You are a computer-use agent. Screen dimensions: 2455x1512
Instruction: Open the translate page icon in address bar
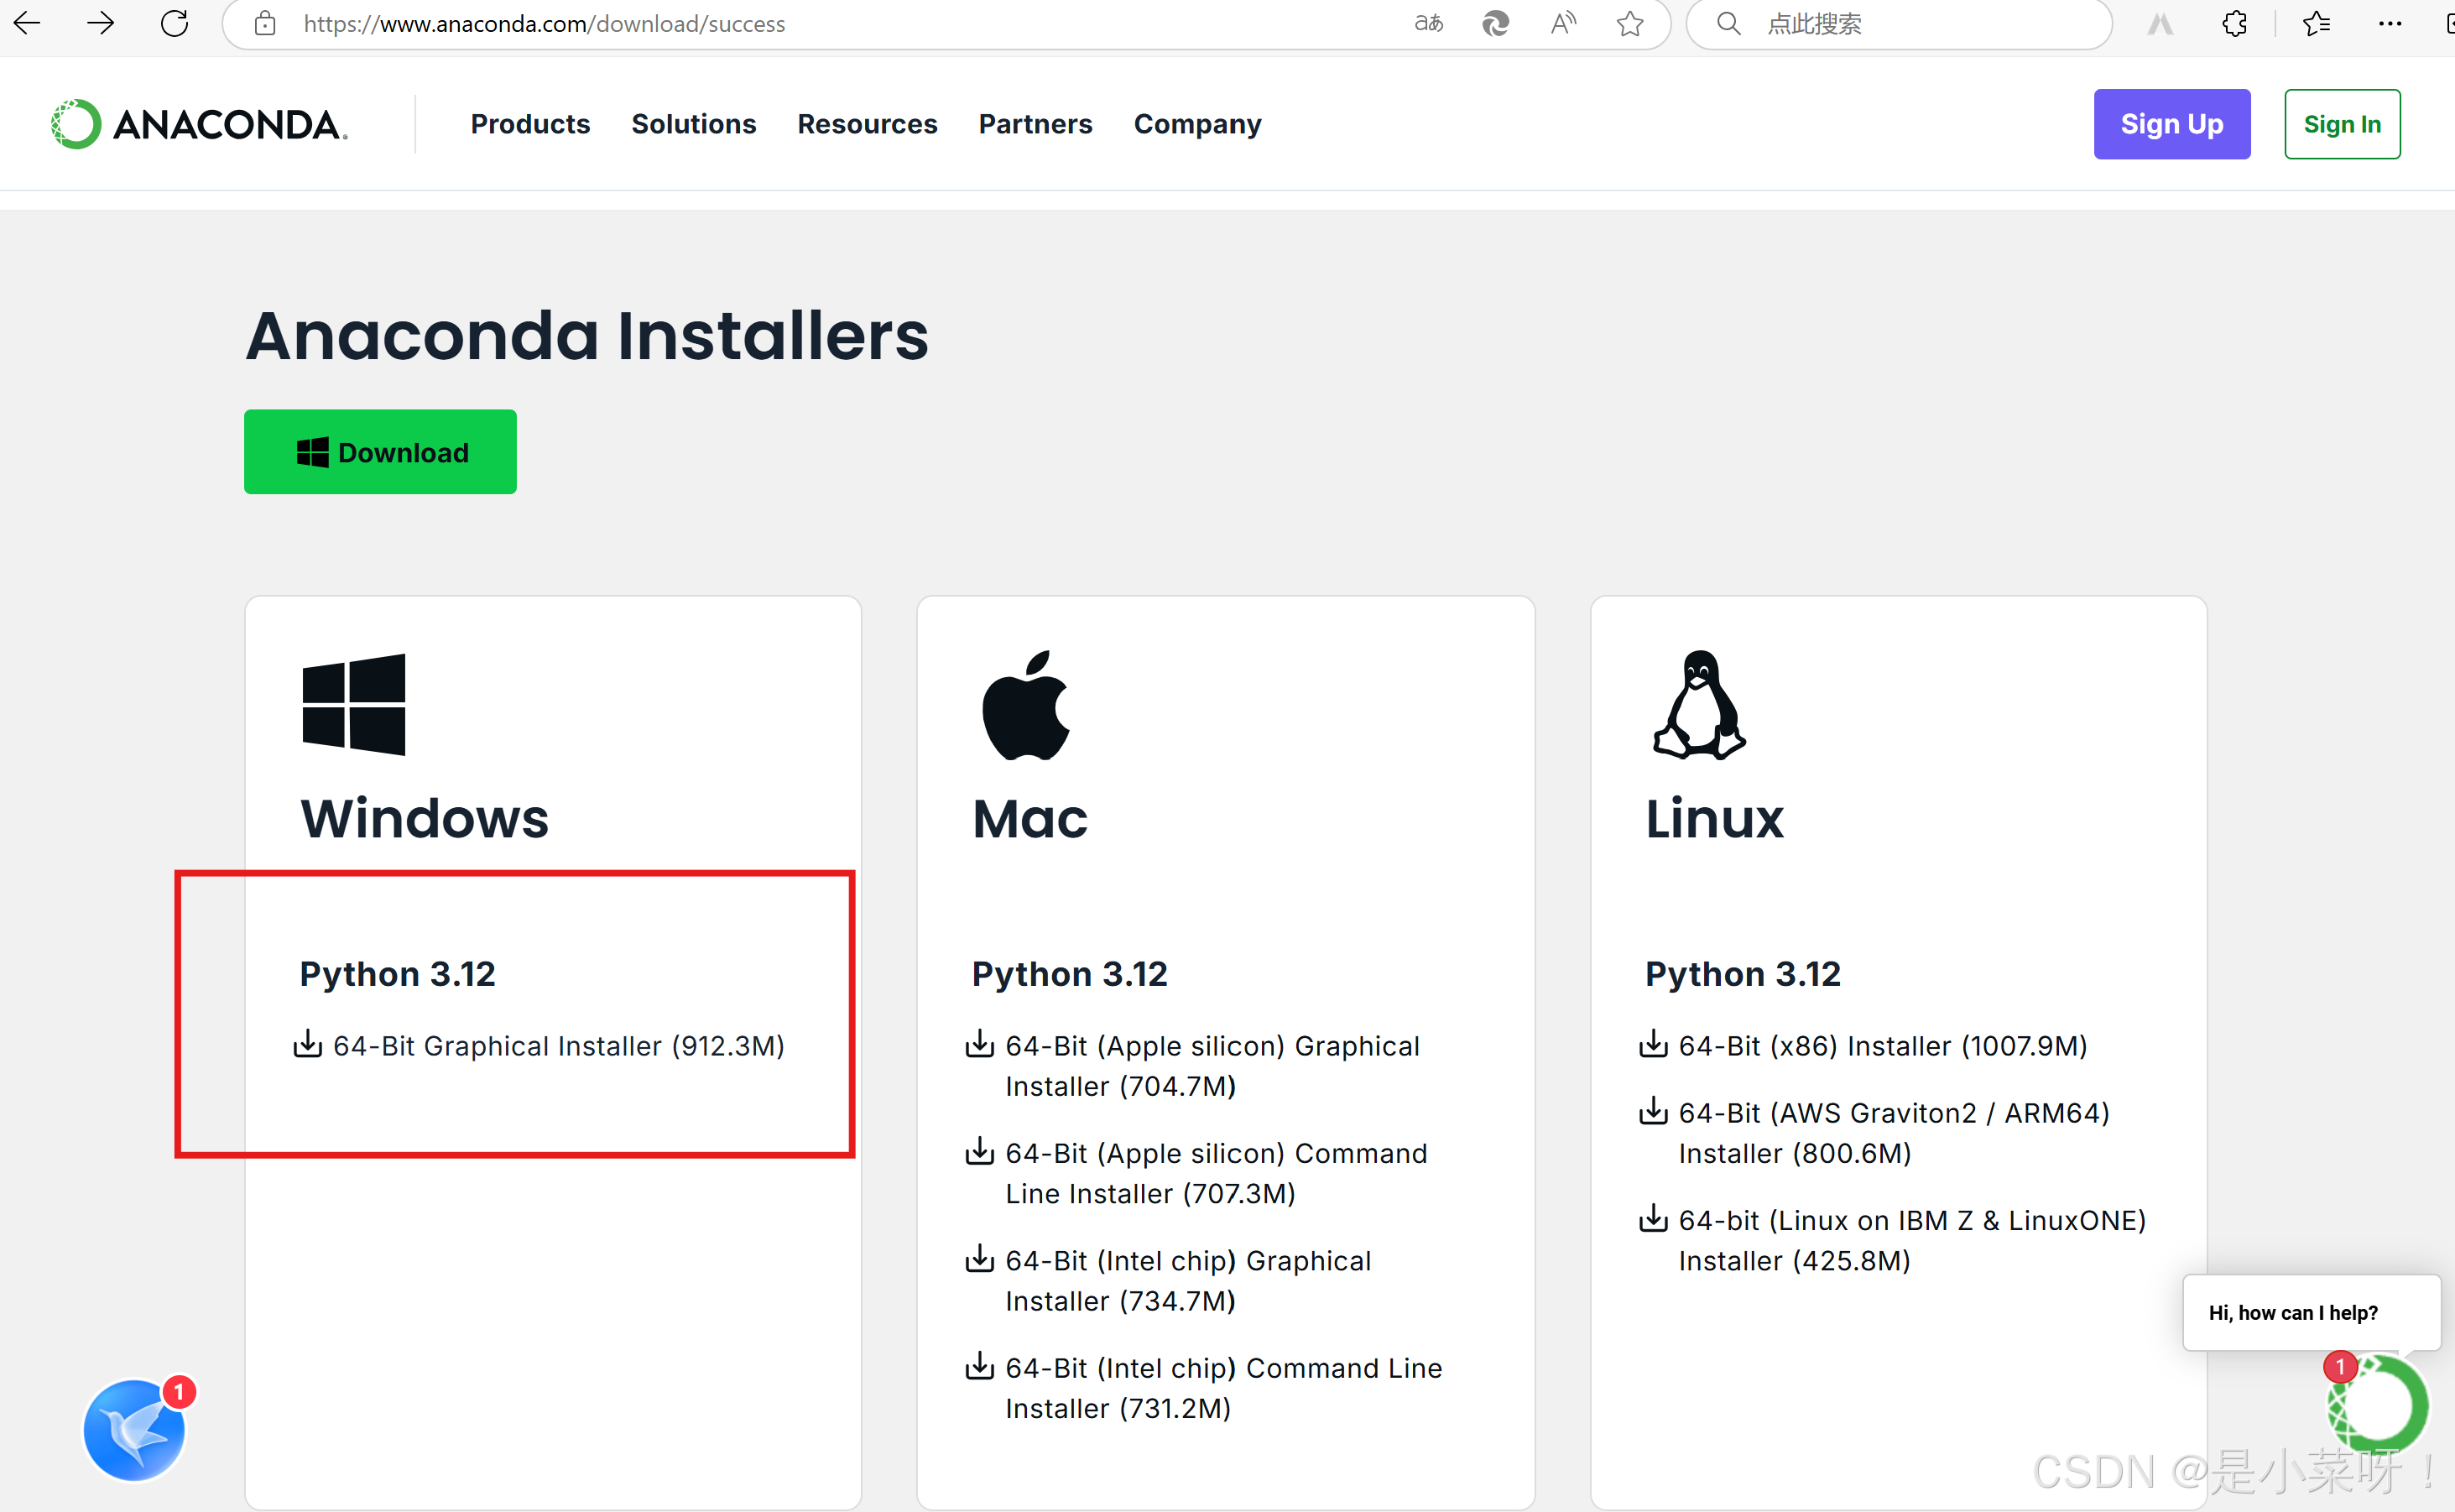1429,23
